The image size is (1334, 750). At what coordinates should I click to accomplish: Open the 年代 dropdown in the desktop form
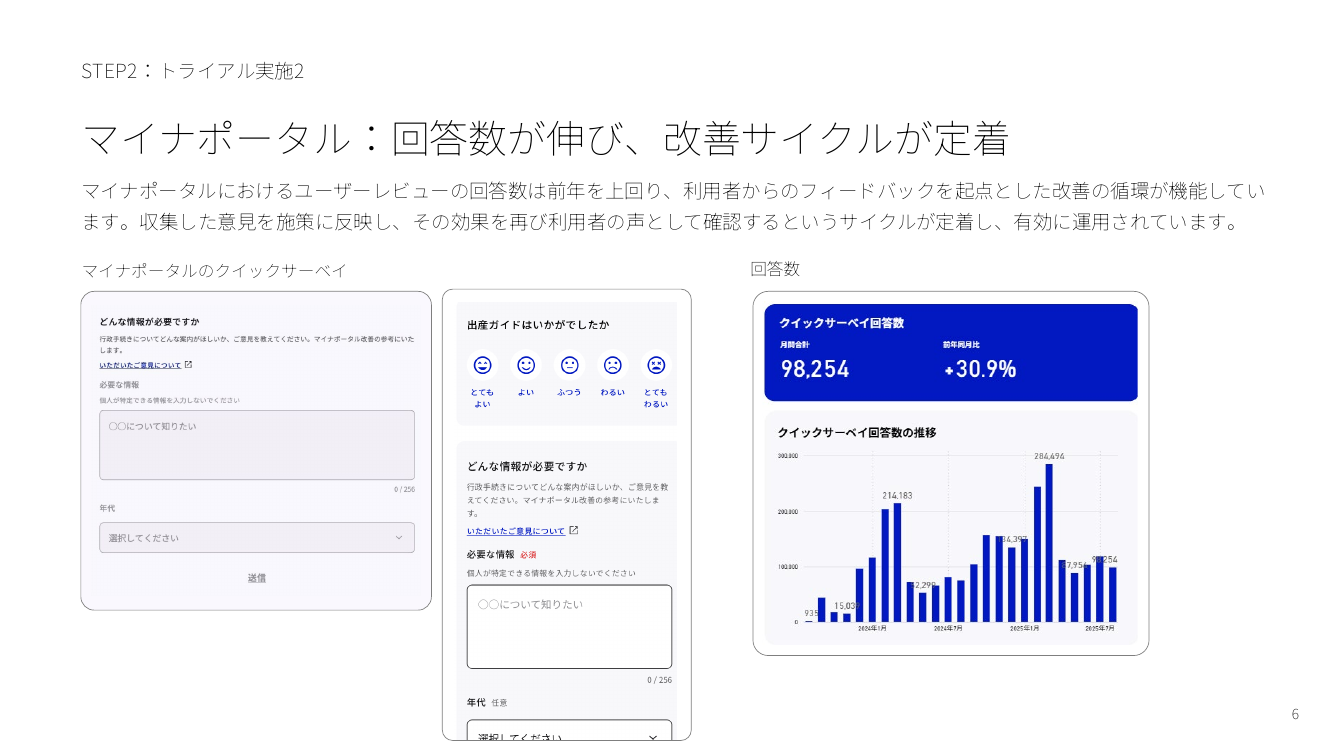257,538
